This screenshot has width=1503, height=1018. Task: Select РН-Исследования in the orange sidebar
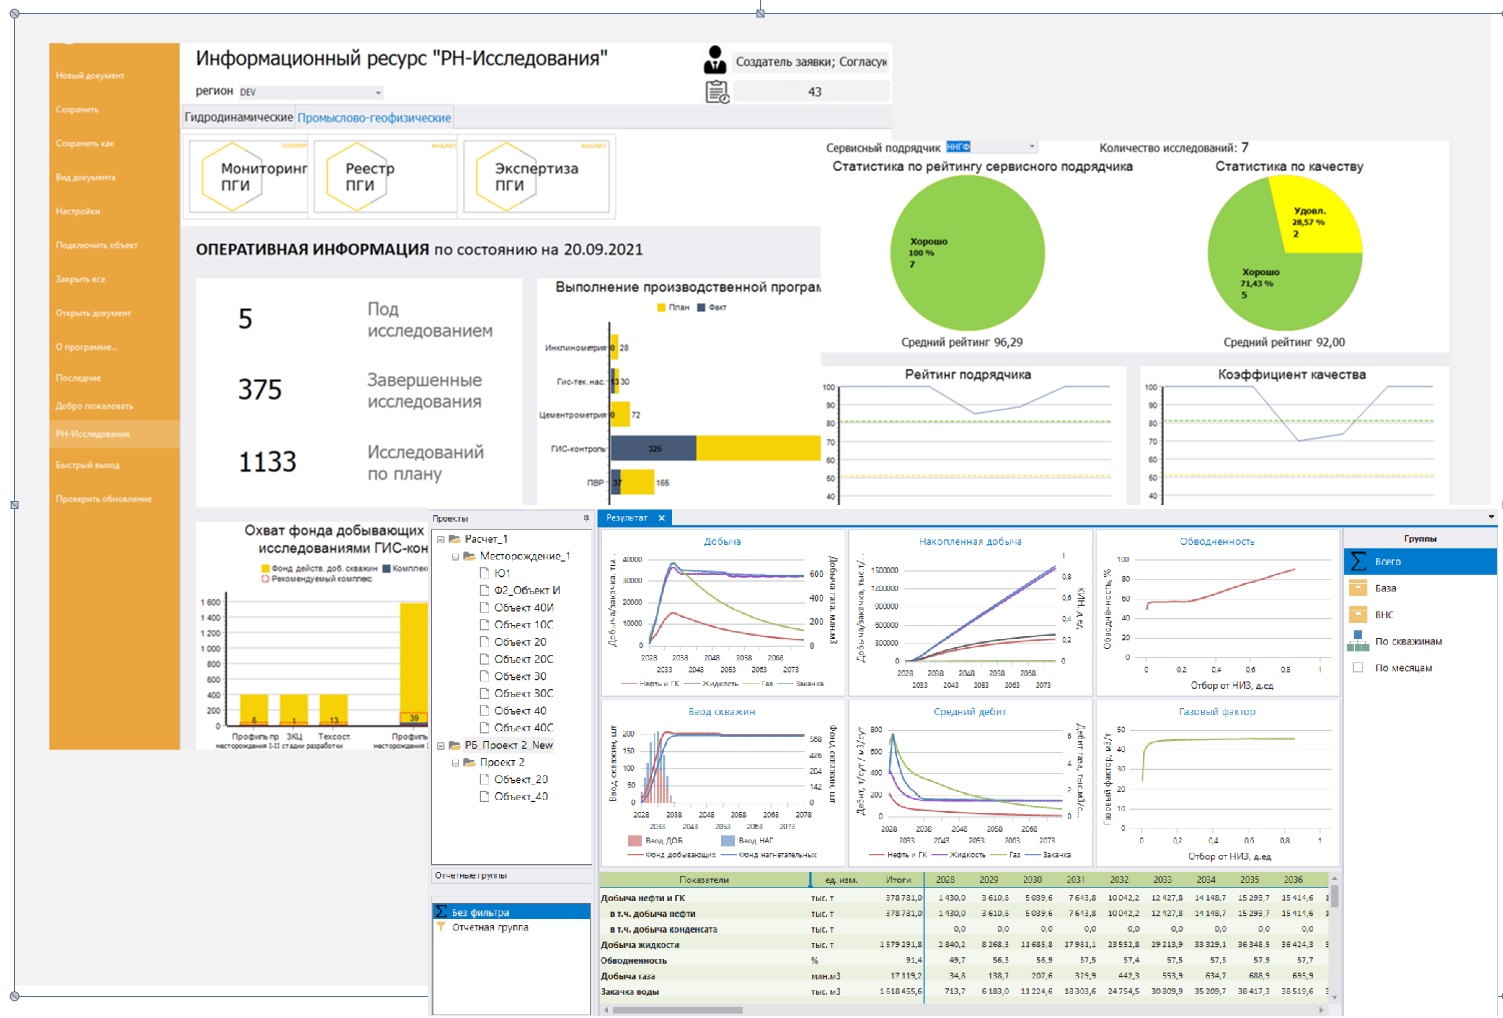click(x=93, y=434)
